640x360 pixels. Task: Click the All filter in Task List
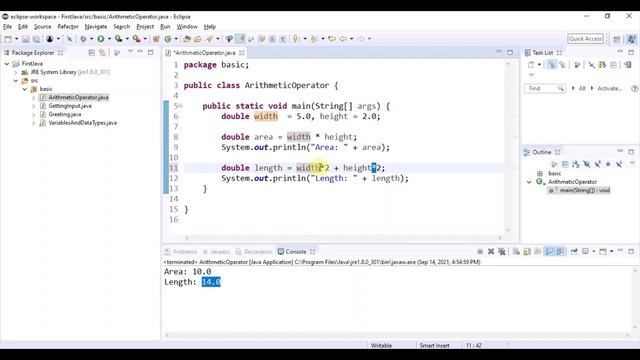(x=582, y=89)
